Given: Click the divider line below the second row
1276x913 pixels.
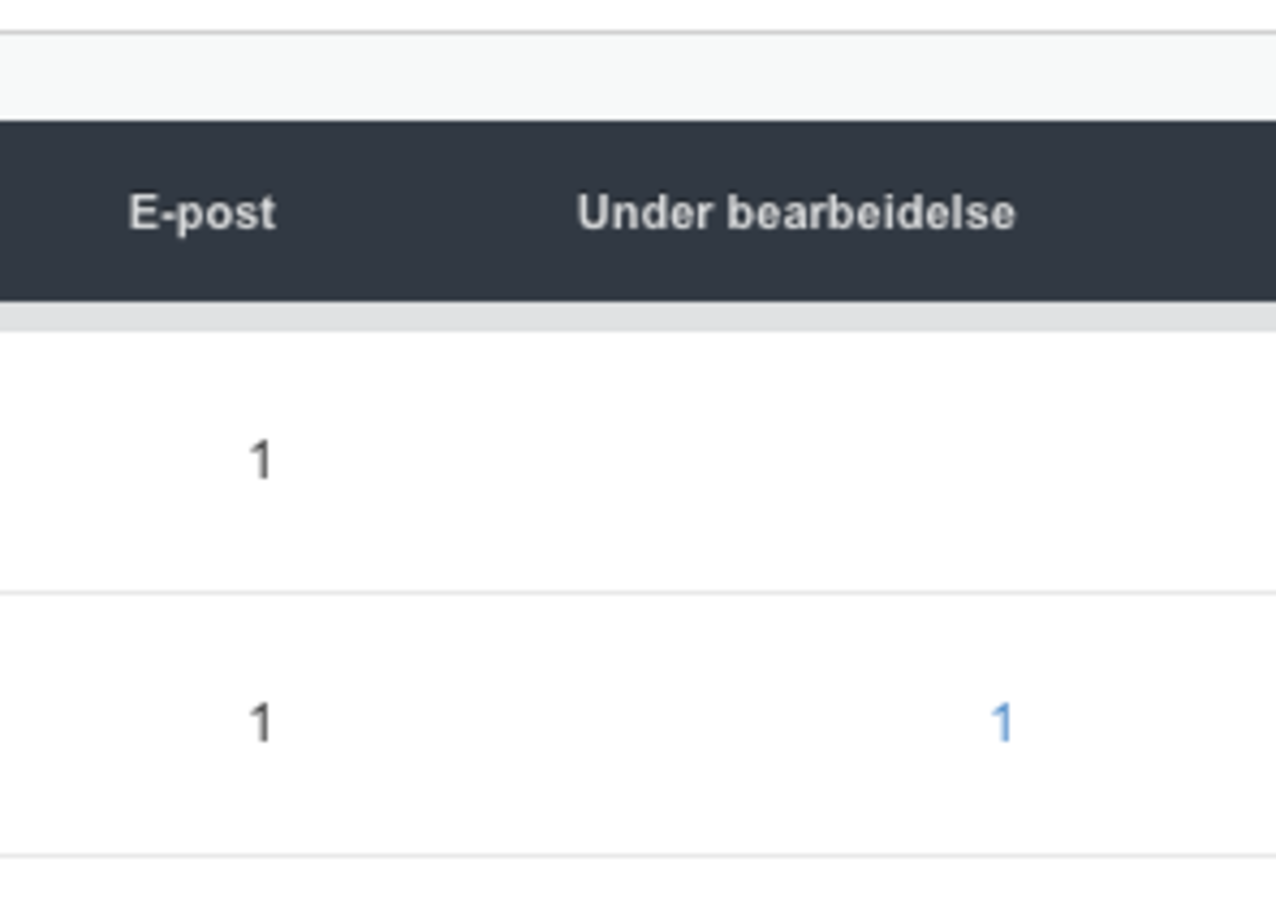Looking at the screenshot, I should (638, 855).
